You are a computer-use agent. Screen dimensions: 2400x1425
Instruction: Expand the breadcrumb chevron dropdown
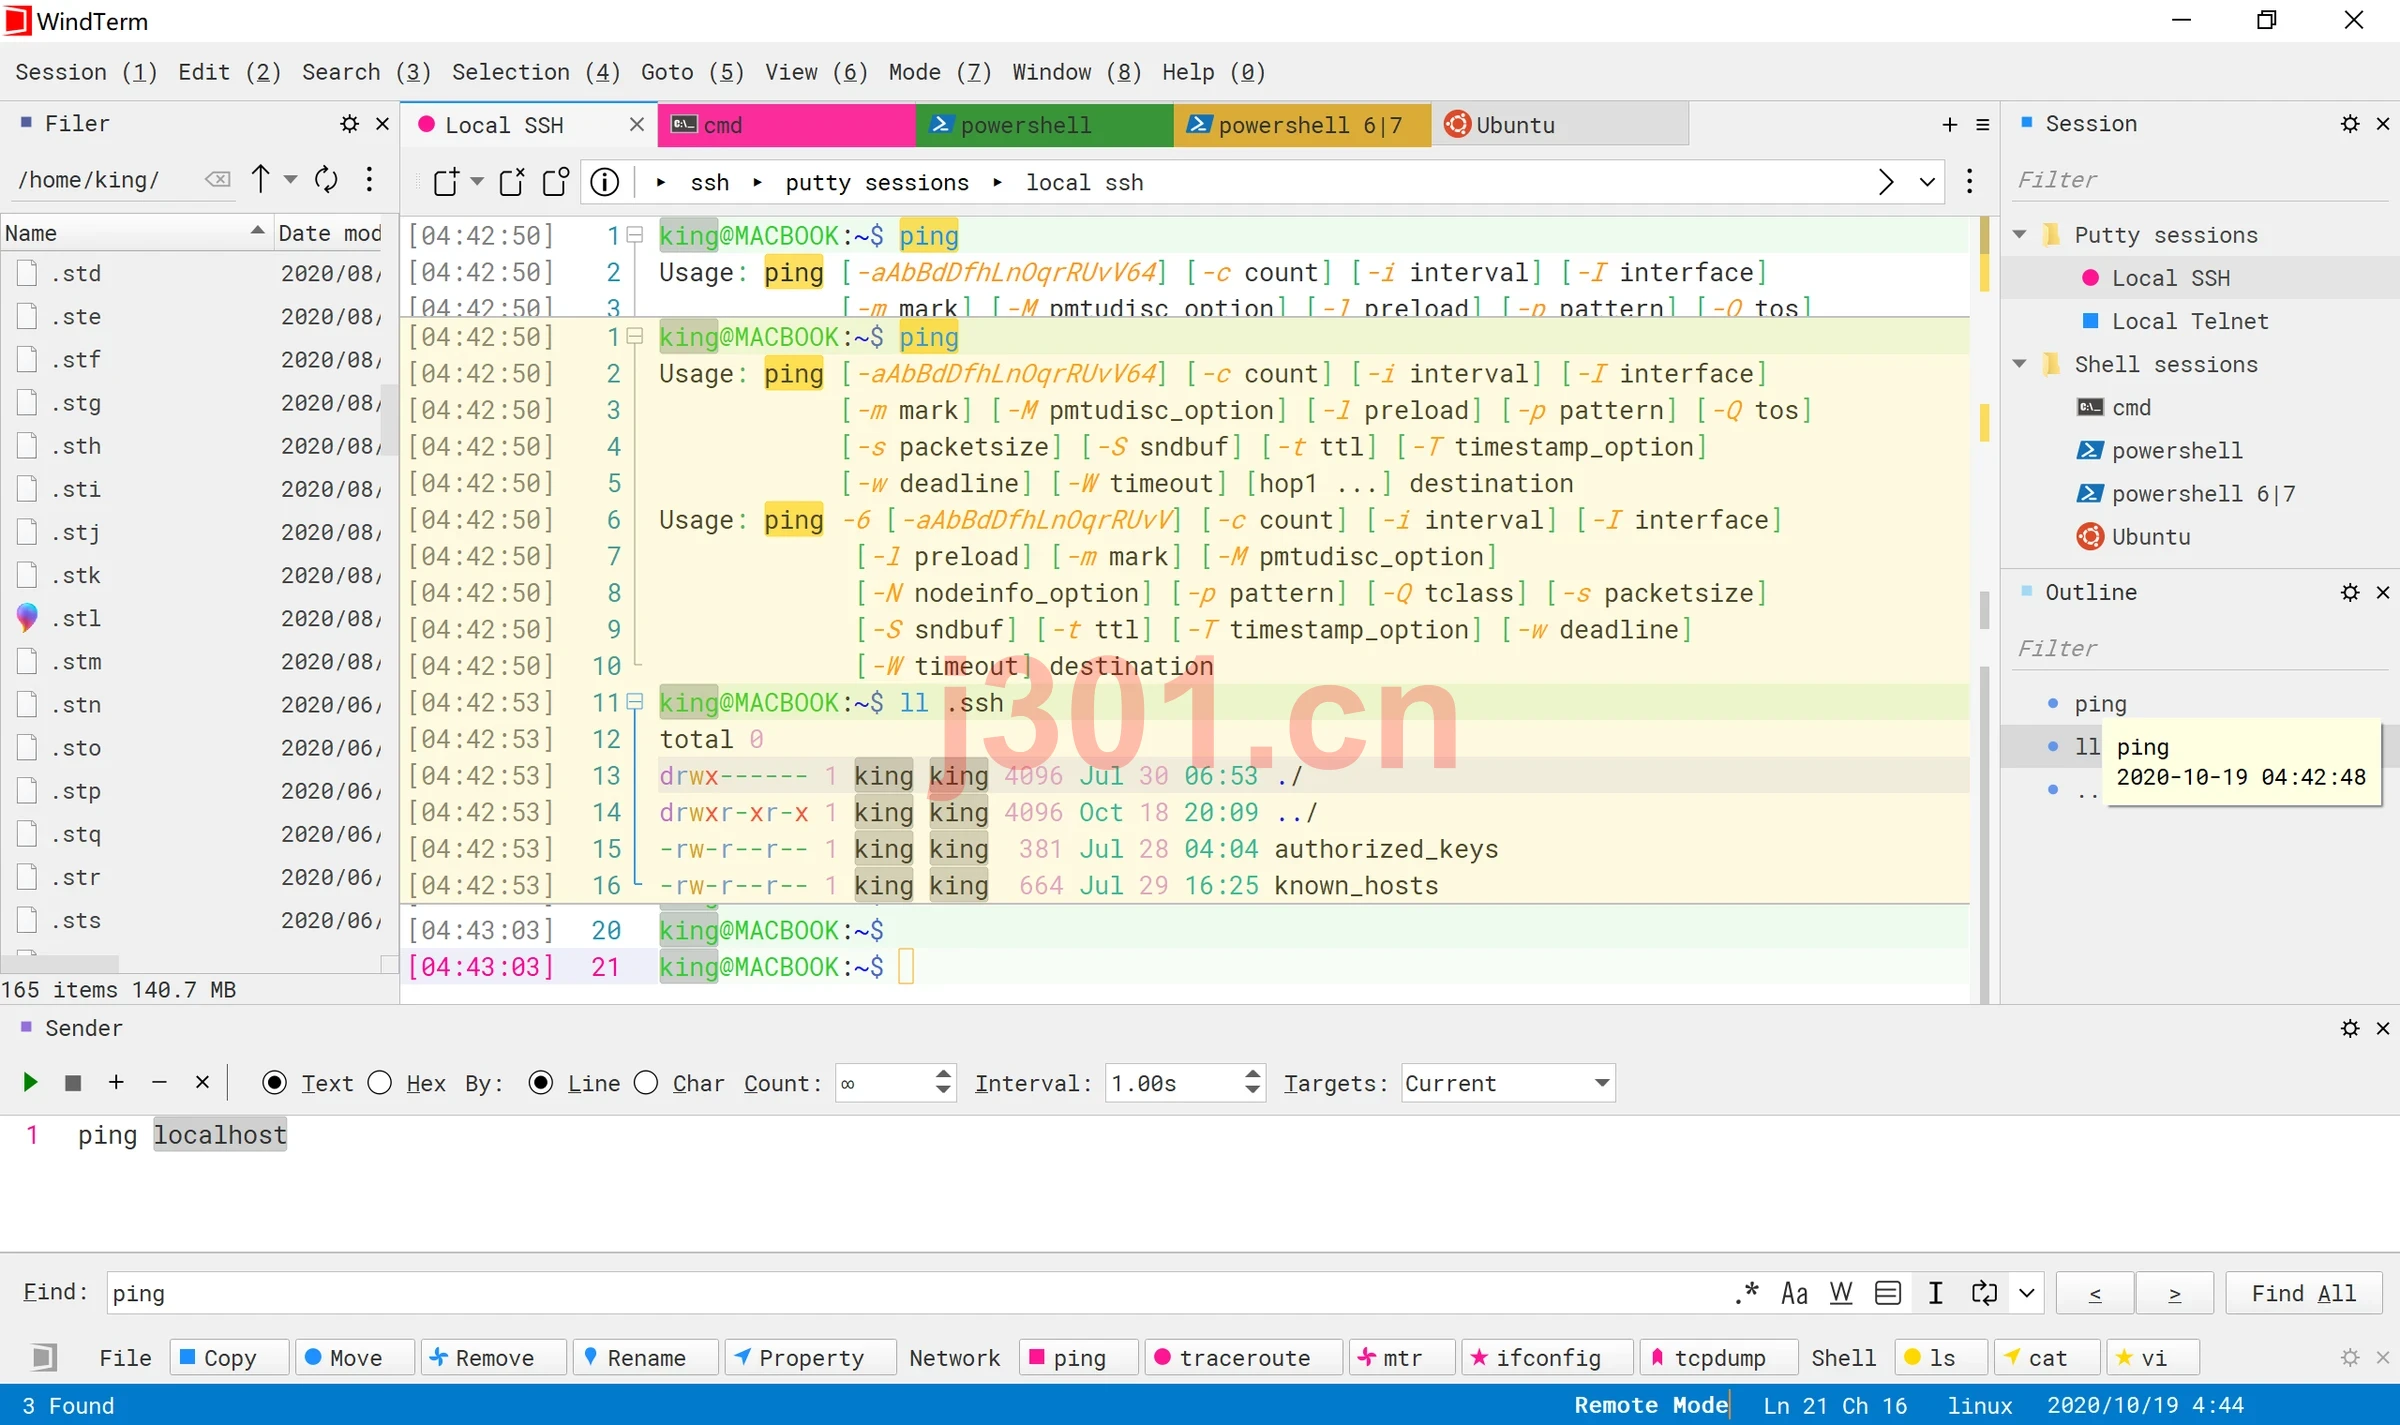pos(1927,182)
